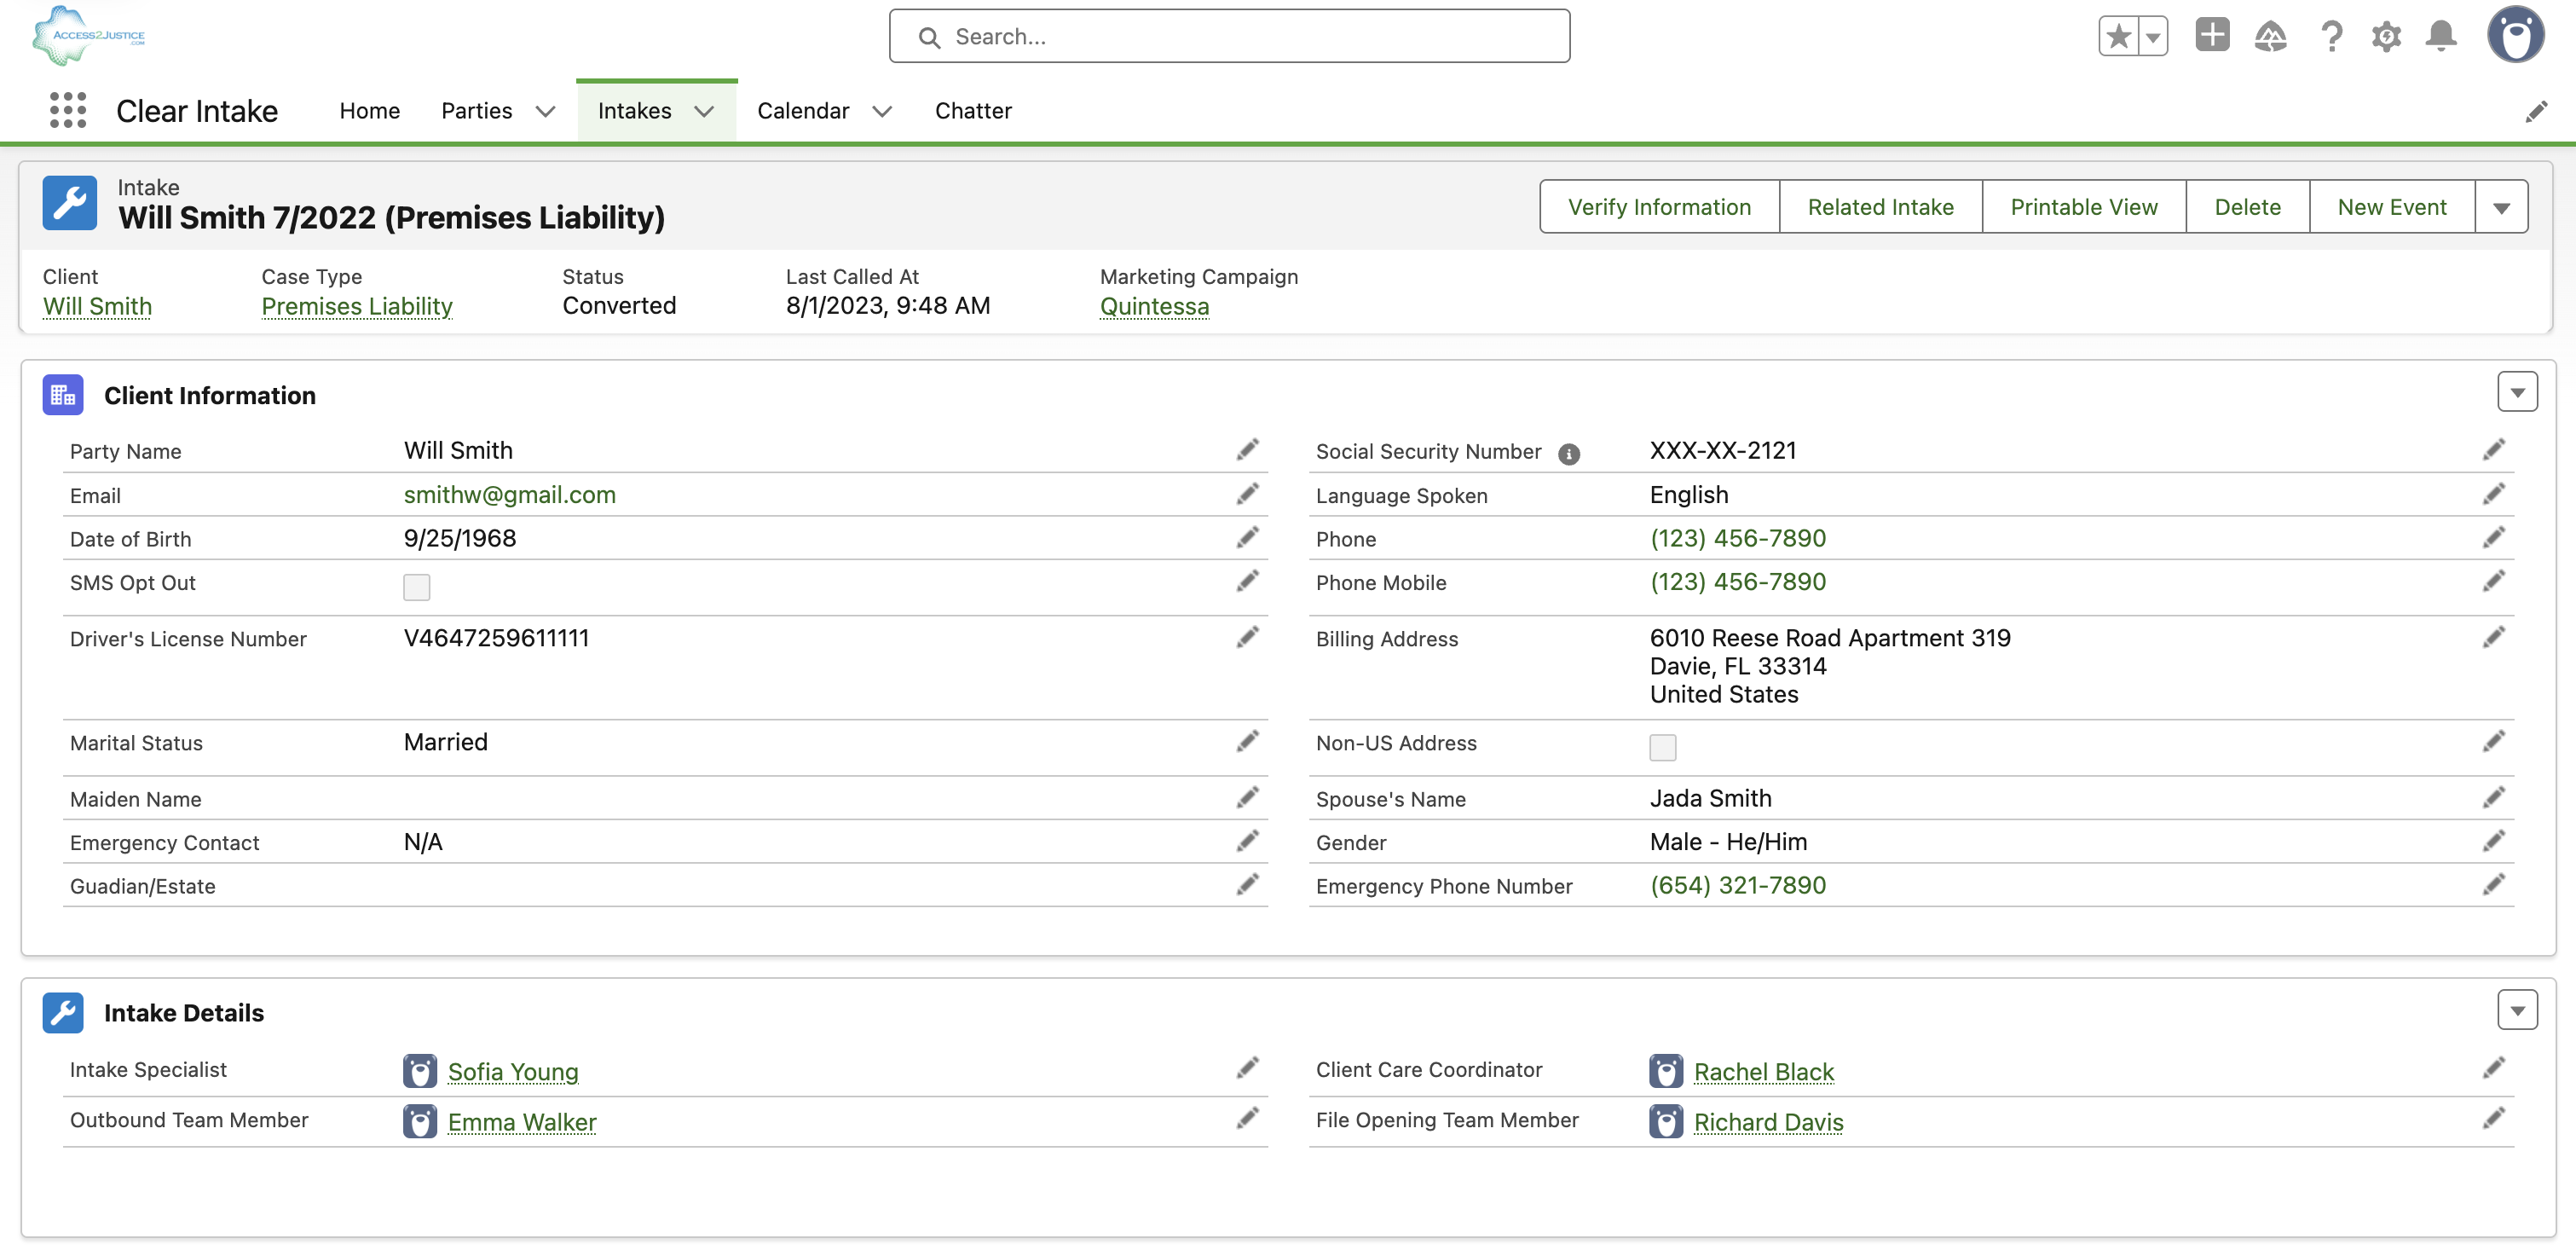Edit the Gender field
The image size is (2576, 1250).
coord(2494,841)
